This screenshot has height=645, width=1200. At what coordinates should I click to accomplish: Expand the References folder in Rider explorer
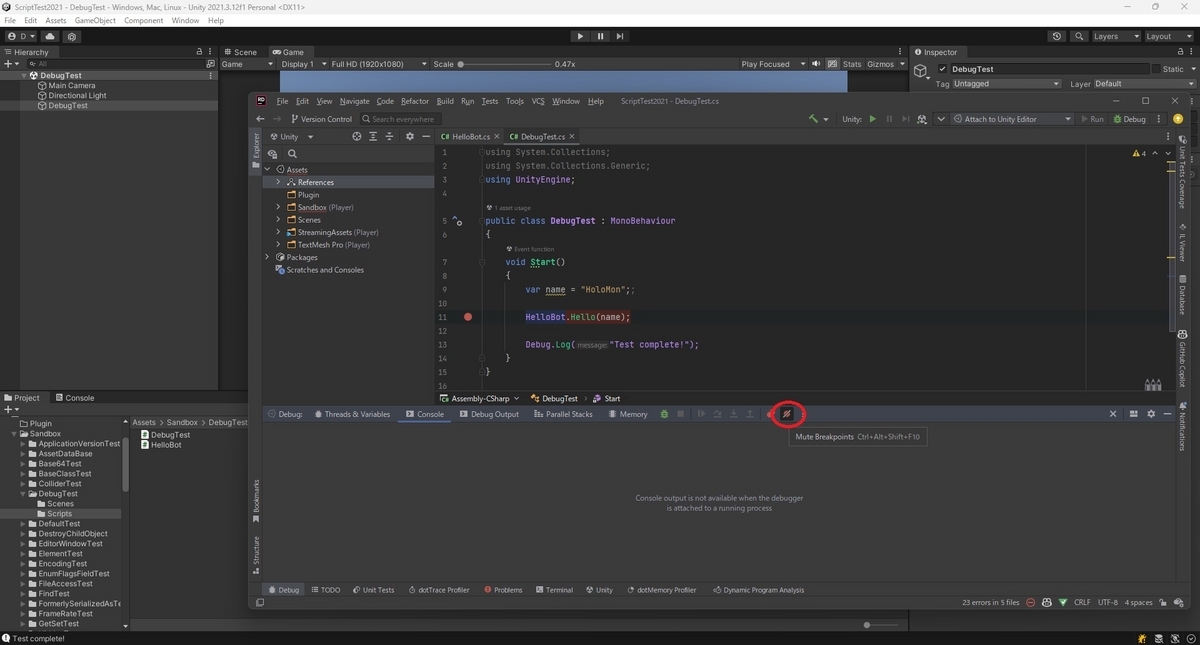(x=278, y=182)
